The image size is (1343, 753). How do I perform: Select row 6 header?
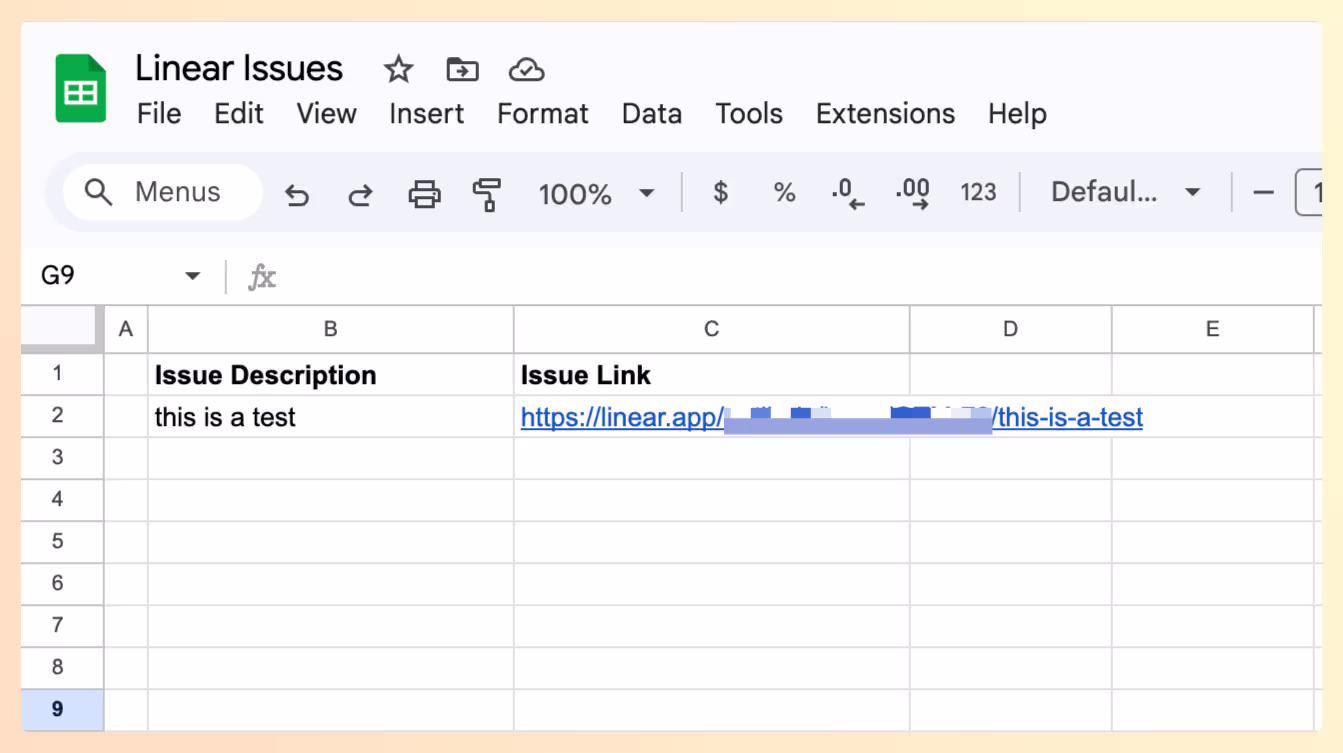coord(62,584)
